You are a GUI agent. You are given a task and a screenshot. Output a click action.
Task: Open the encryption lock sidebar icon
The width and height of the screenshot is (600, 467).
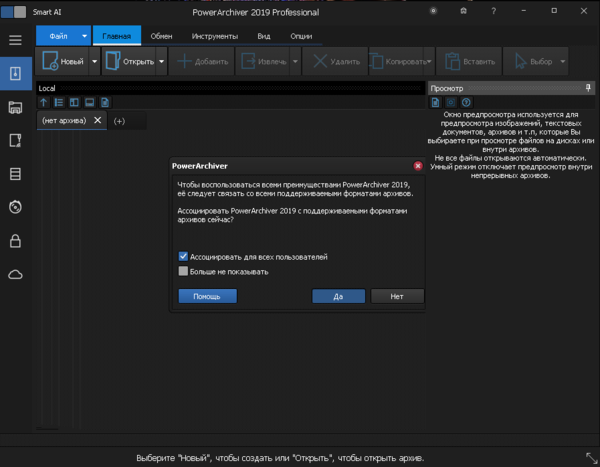tap(15, 241)
